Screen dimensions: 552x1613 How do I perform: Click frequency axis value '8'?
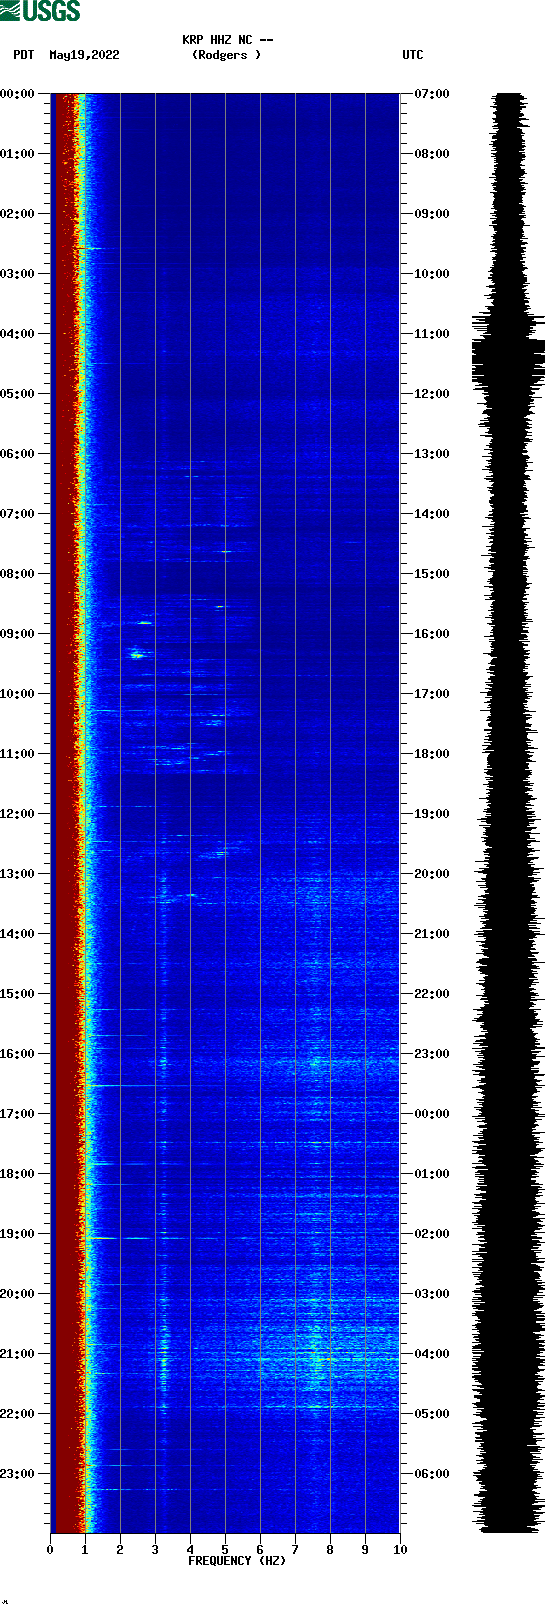[330, 1550]
